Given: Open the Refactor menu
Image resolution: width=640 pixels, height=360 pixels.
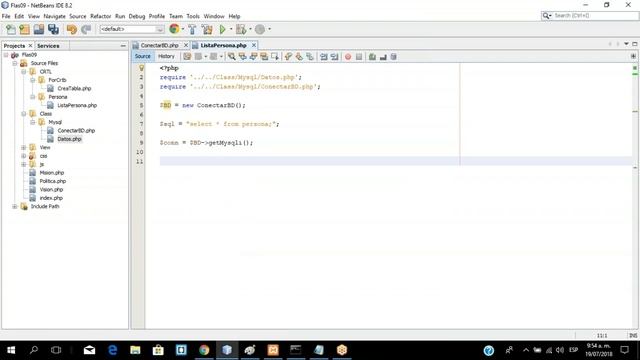Looking at the screenshot, I should pyautogui.click(x=100, y=16).
